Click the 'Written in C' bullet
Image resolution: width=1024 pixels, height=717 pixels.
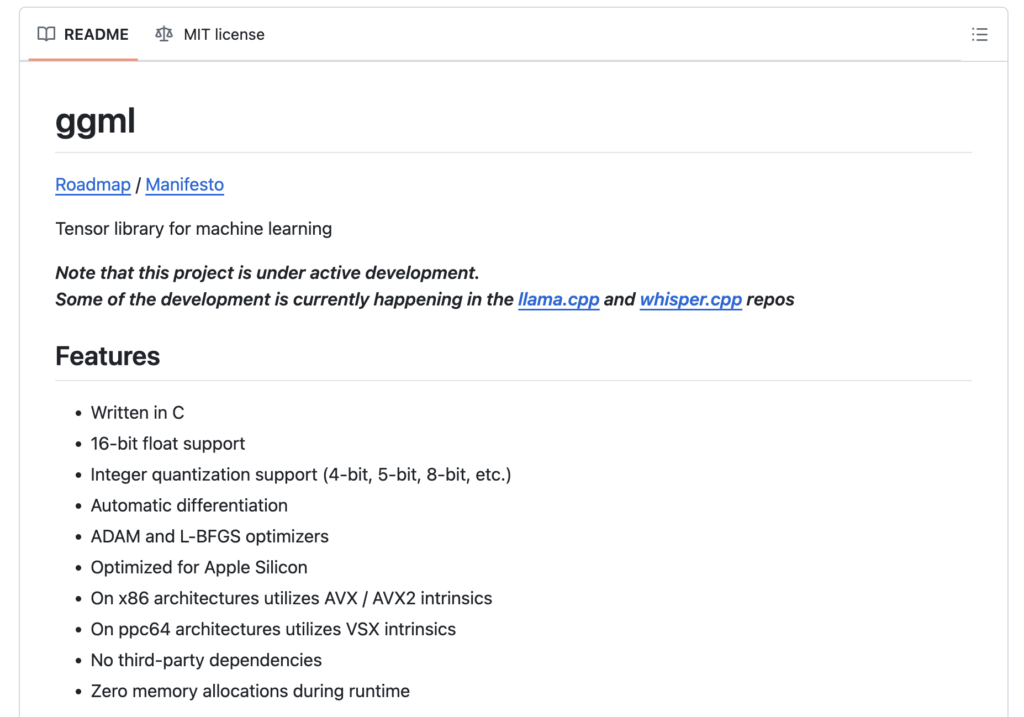point(138,413)
